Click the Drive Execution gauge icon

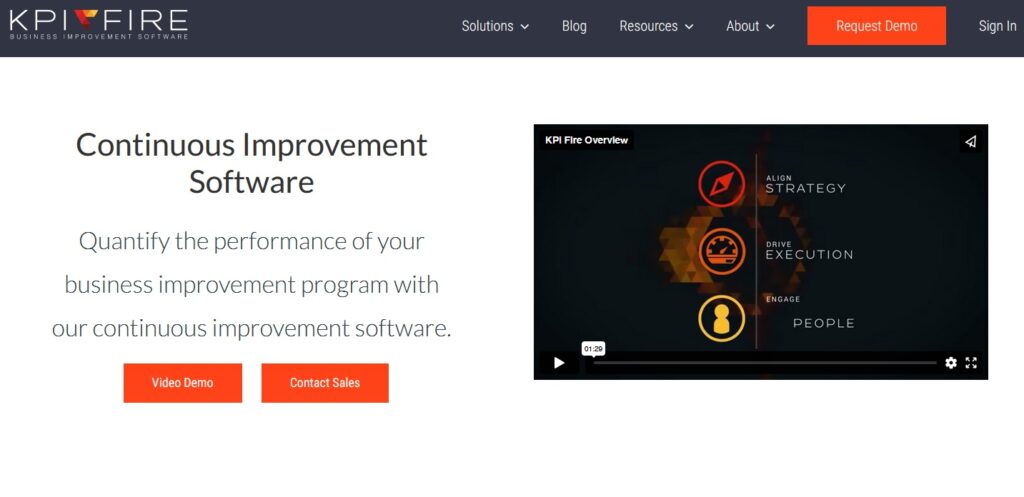coord(721,251)
